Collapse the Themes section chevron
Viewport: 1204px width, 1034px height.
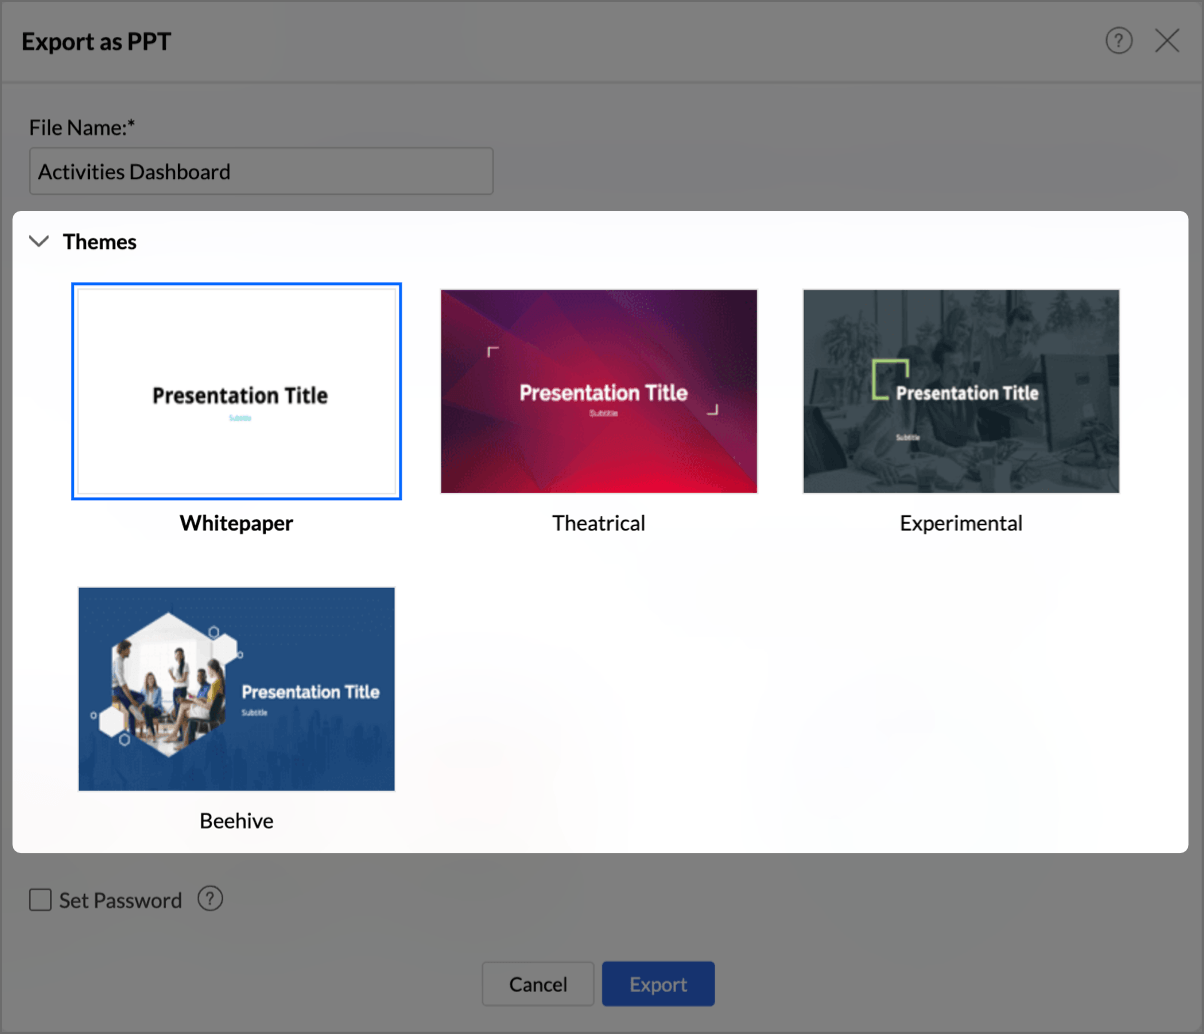(x=39, y=241)
